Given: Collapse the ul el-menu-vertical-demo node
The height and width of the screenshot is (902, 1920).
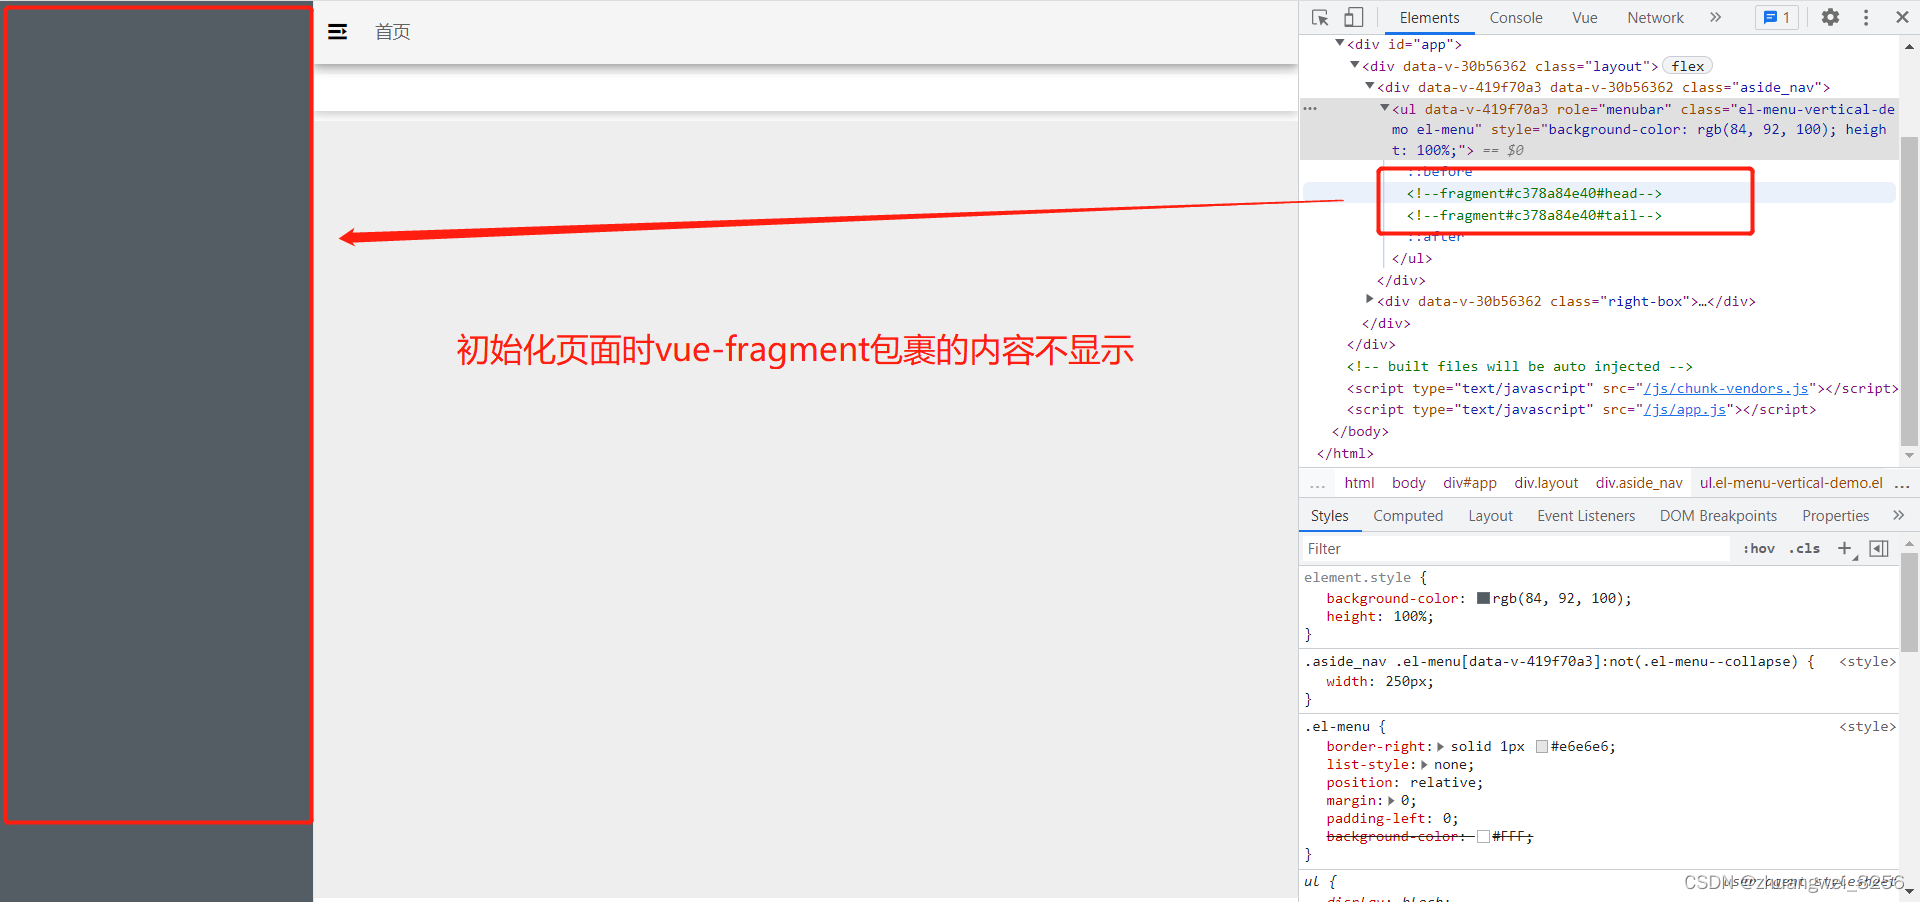Looking at the screenshot, I should [x=1385, y=108].
